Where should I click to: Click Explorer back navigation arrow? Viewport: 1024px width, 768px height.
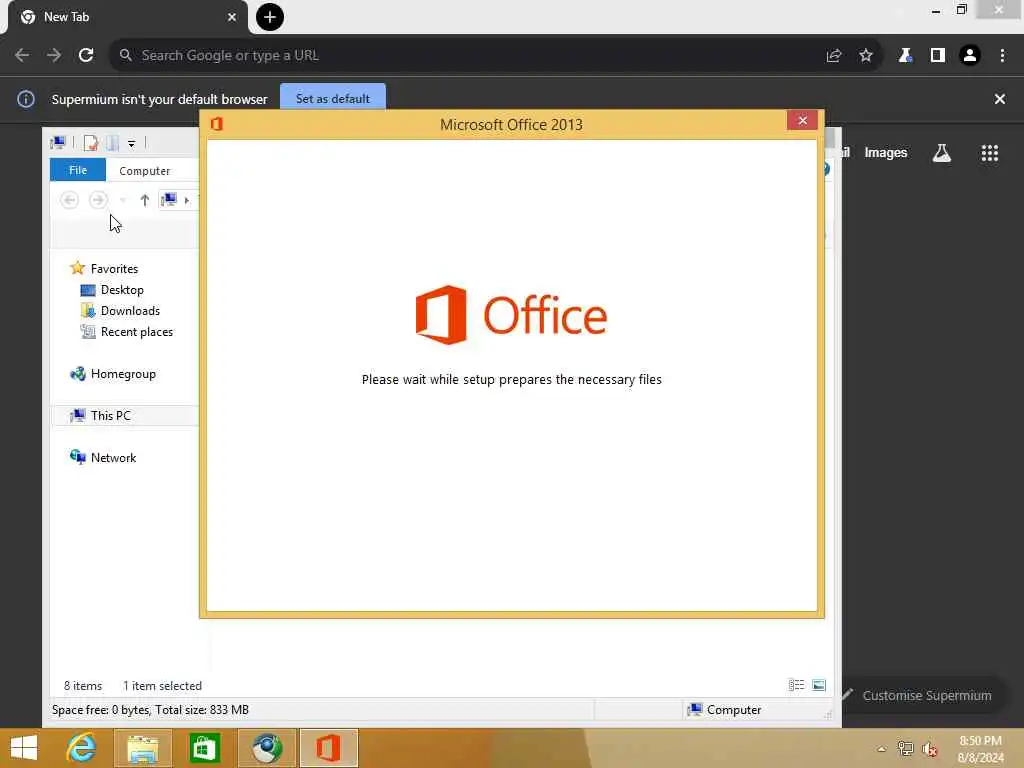(69, 200)
